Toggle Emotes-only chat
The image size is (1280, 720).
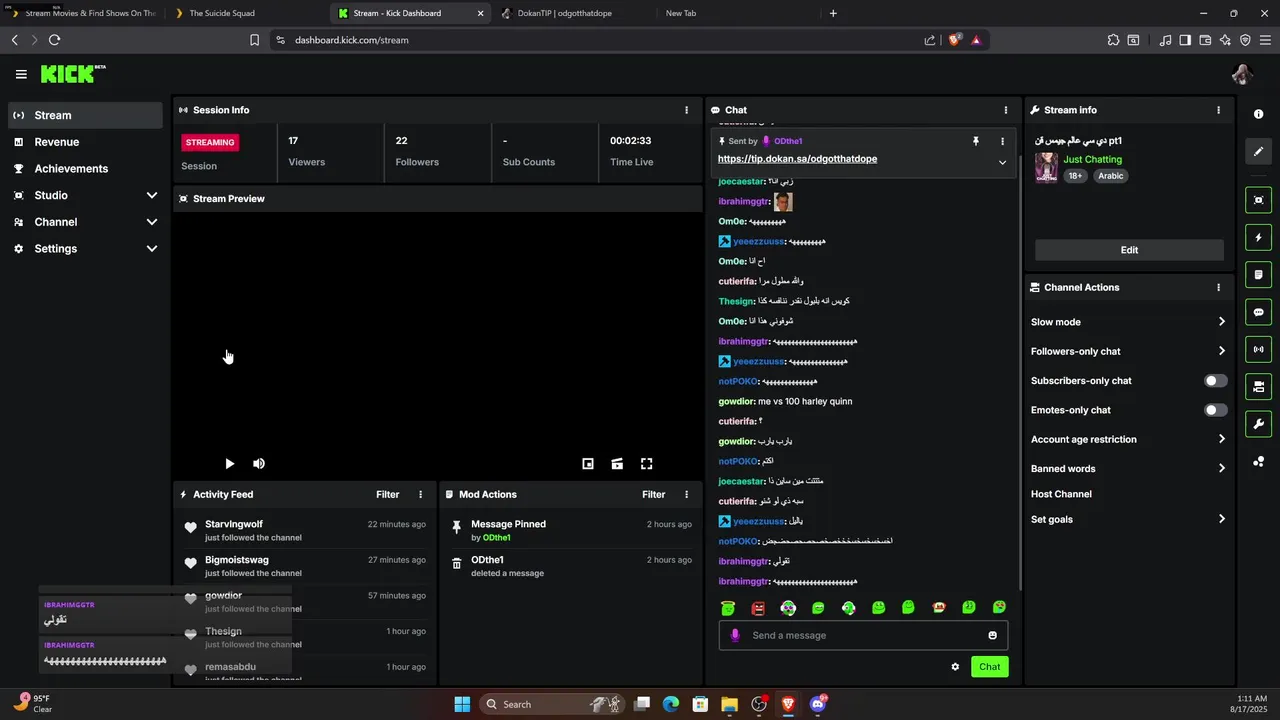pos(1215,410)
